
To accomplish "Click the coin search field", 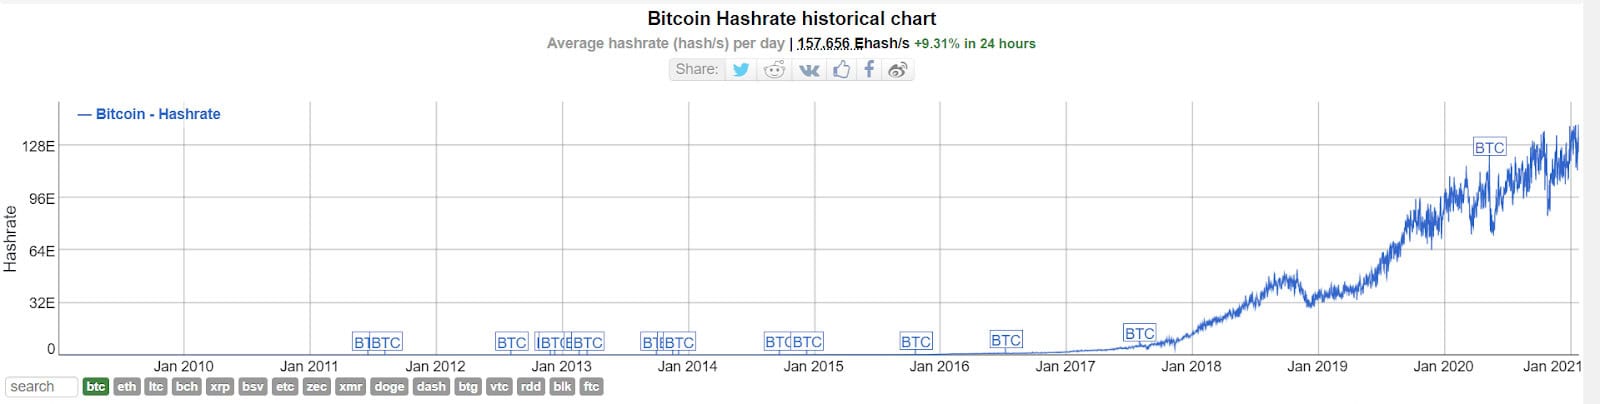I will coord(41,386).
